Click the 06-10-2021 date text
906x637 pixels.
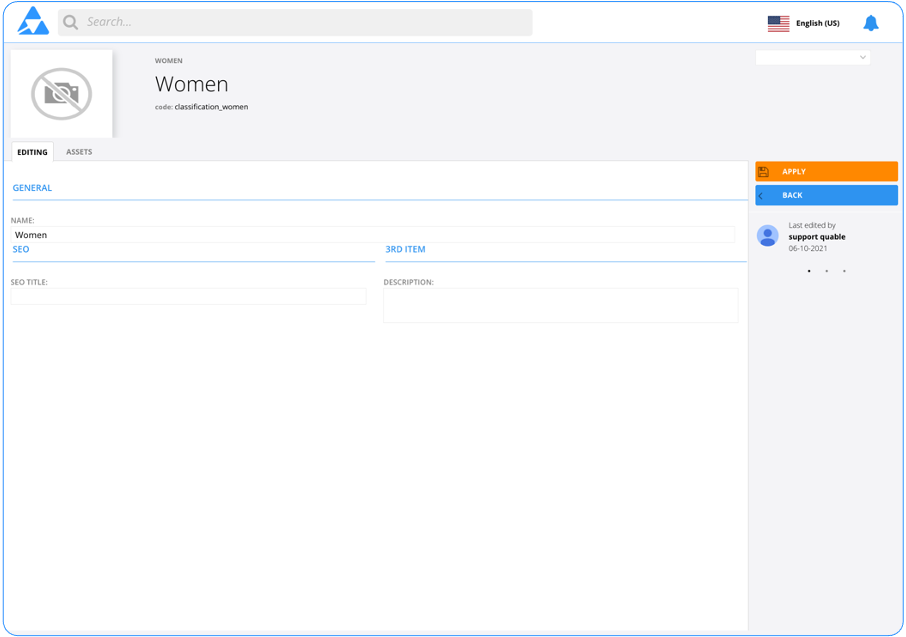click(x=808, y=249)
